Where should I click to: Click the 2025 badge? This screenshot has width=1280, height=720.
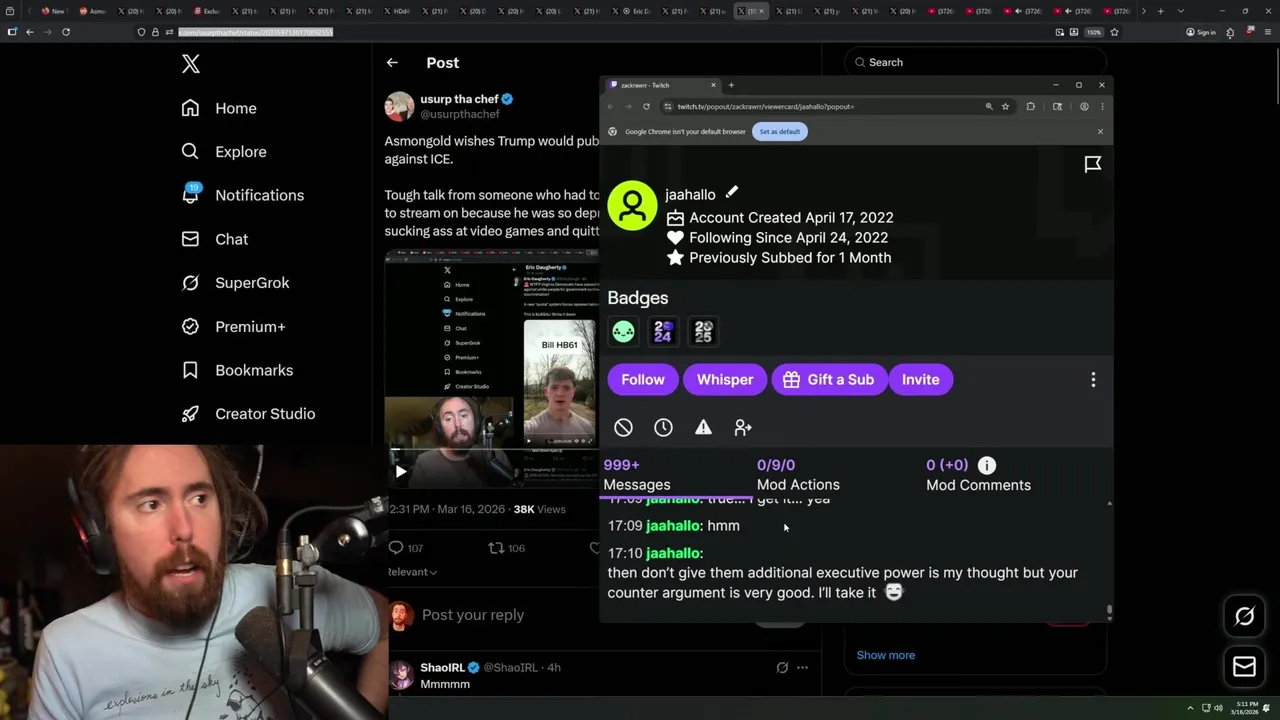703,331
